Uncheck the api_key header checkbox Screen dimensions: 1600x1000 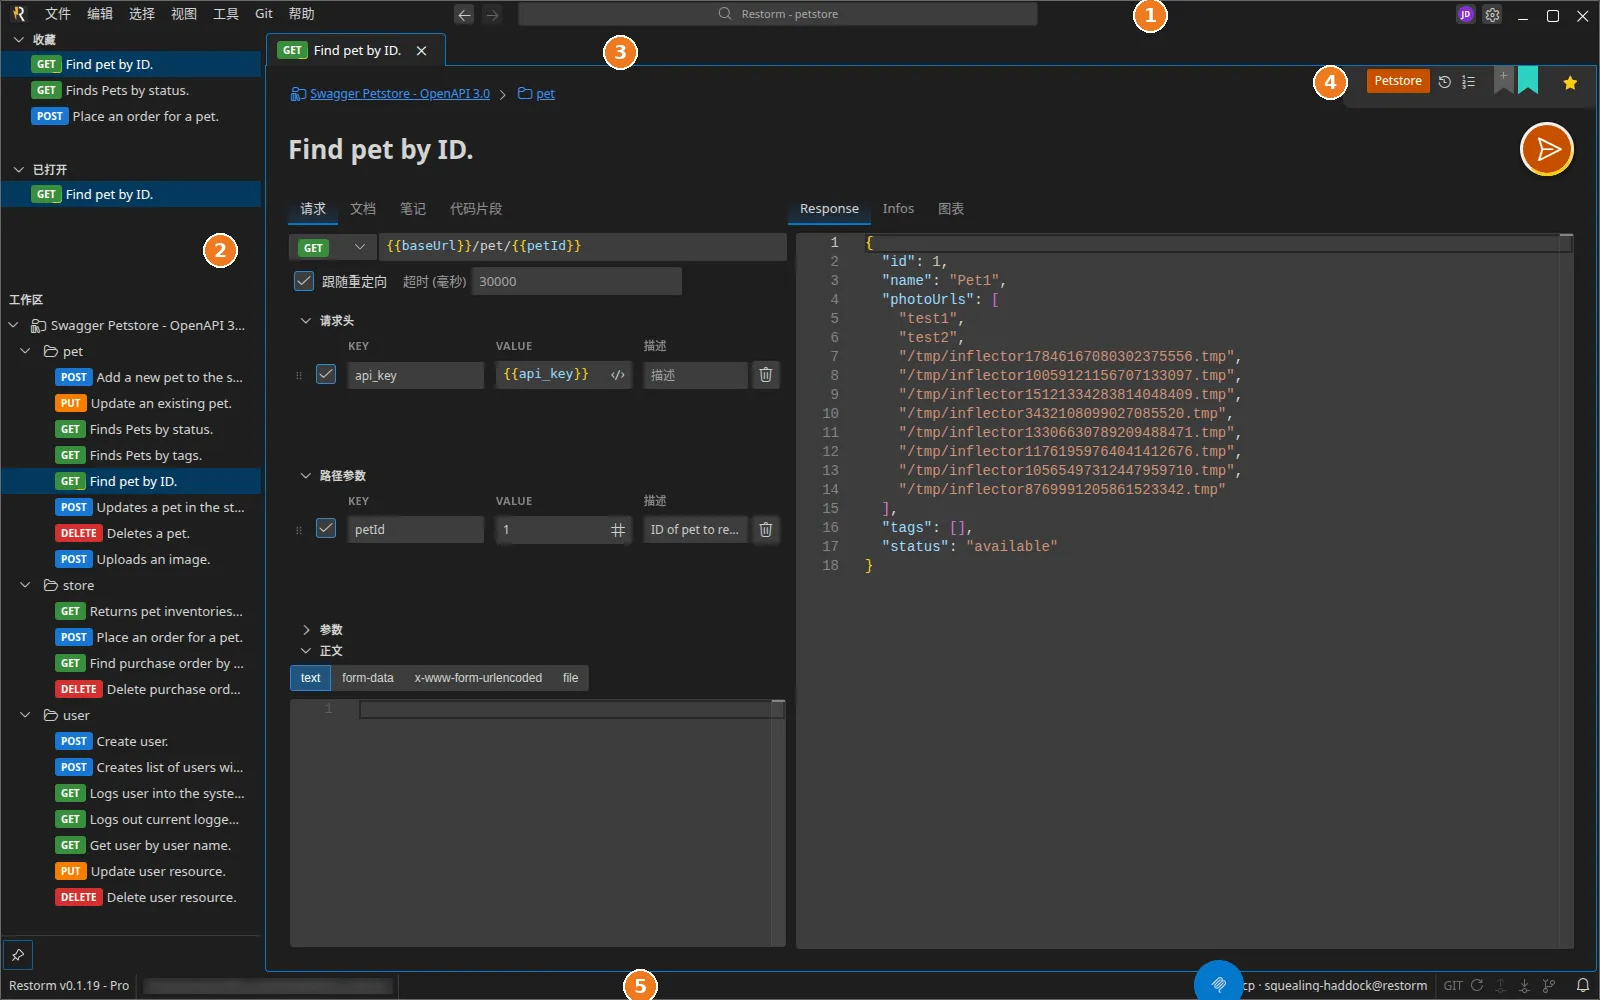click(326, 374)
